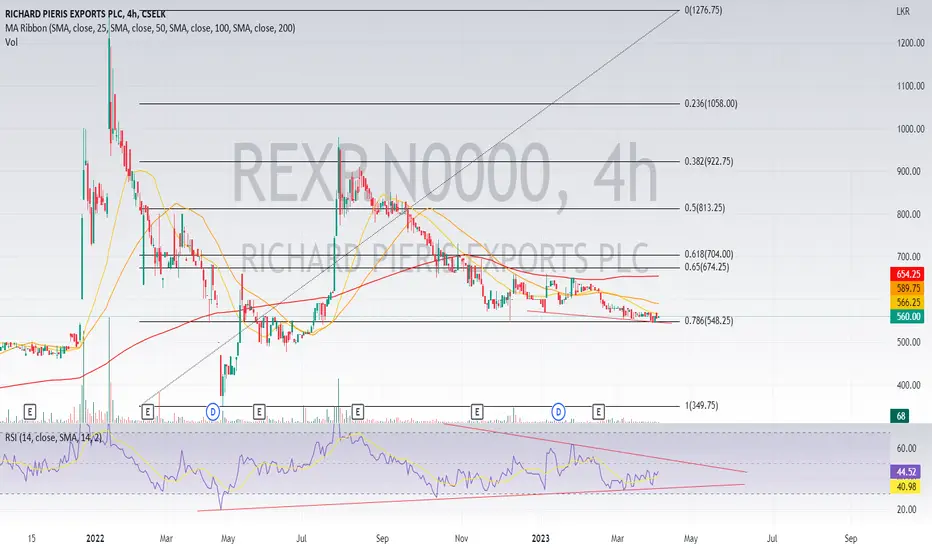This screenshot has width=932, height=550.
Task: Click the yellow RSI average tag 40.98
Action: (906, 486)
